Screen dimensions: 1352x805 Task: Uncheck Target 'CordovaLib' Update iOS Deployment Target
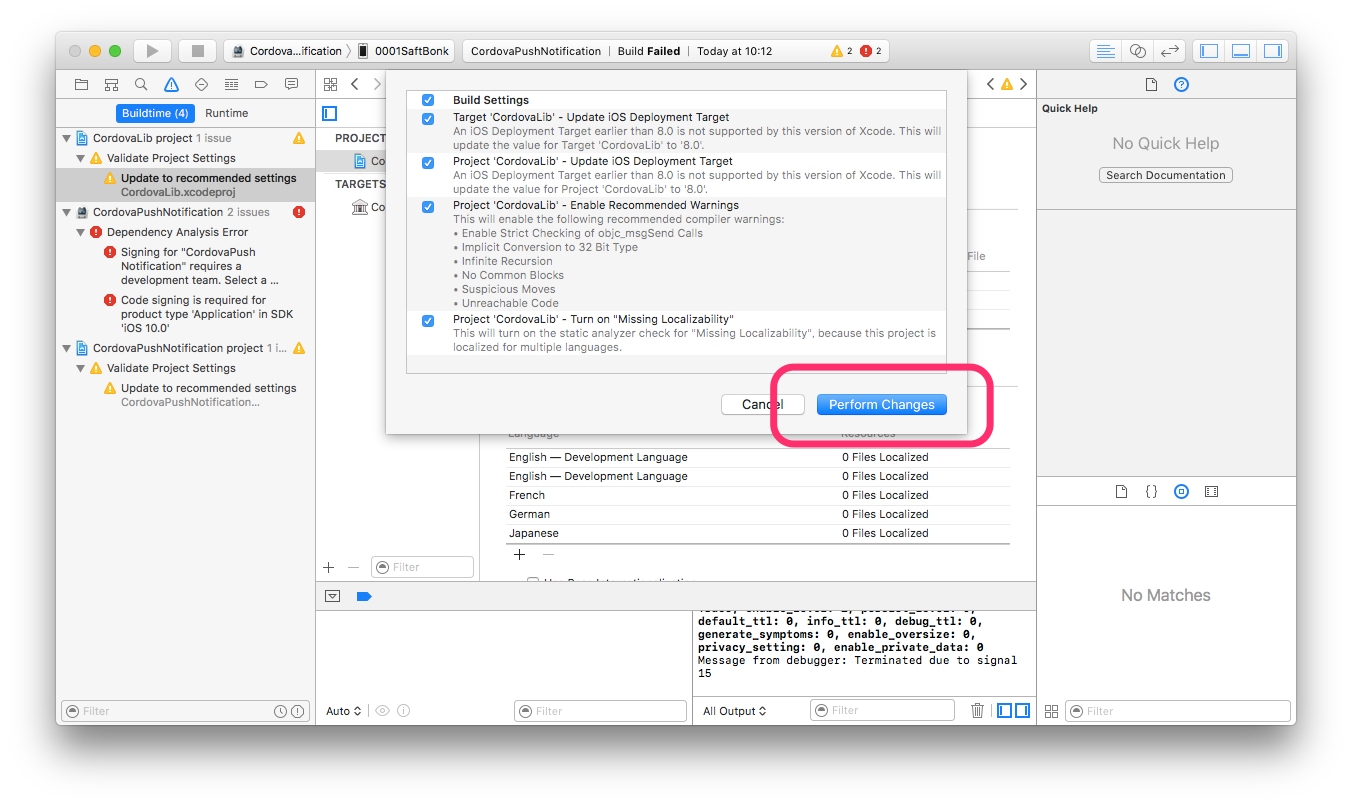(428, 119)
